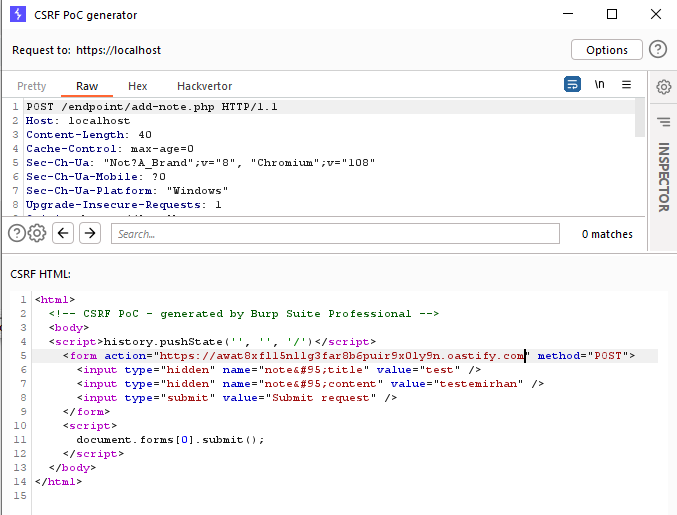Click the method="POST" attribute in form
The height and width of the screenshot is (515, 677).
pyautogui.click(x=582, y=356)
